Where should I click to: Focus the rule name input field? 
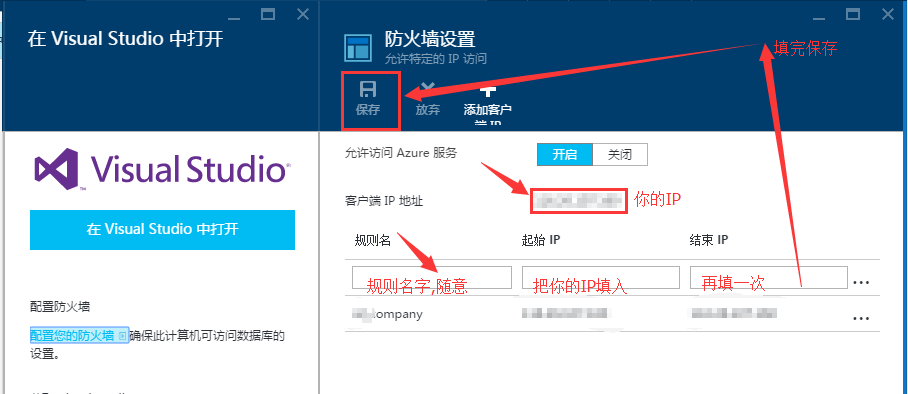coord(432,278)
